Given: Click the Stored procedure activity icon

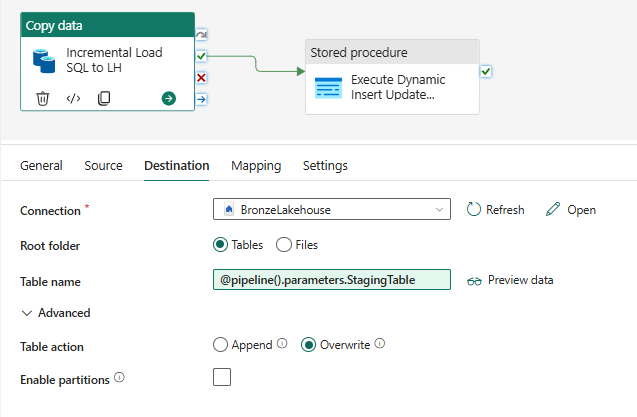Looking at the screenshot, I should [x=328, y=88].
